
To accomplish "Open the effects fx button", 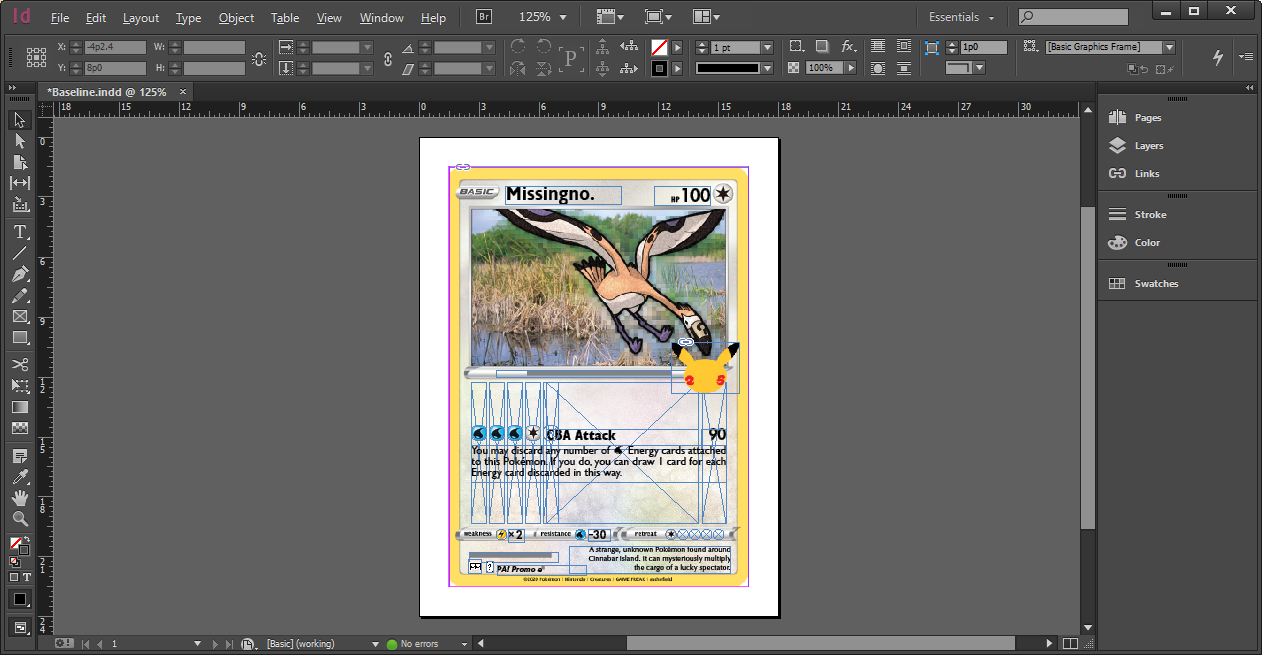I will pos(847,47).
